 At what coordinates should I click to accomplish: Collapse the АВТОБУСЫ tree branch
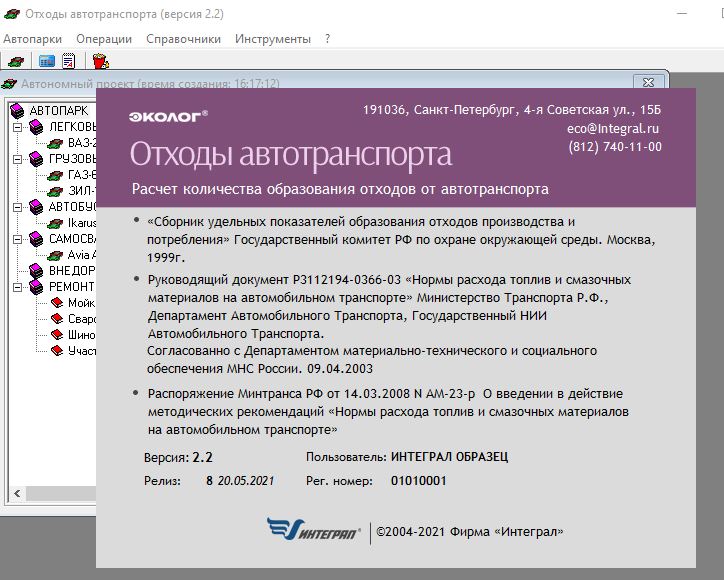(x=17, y=207)
